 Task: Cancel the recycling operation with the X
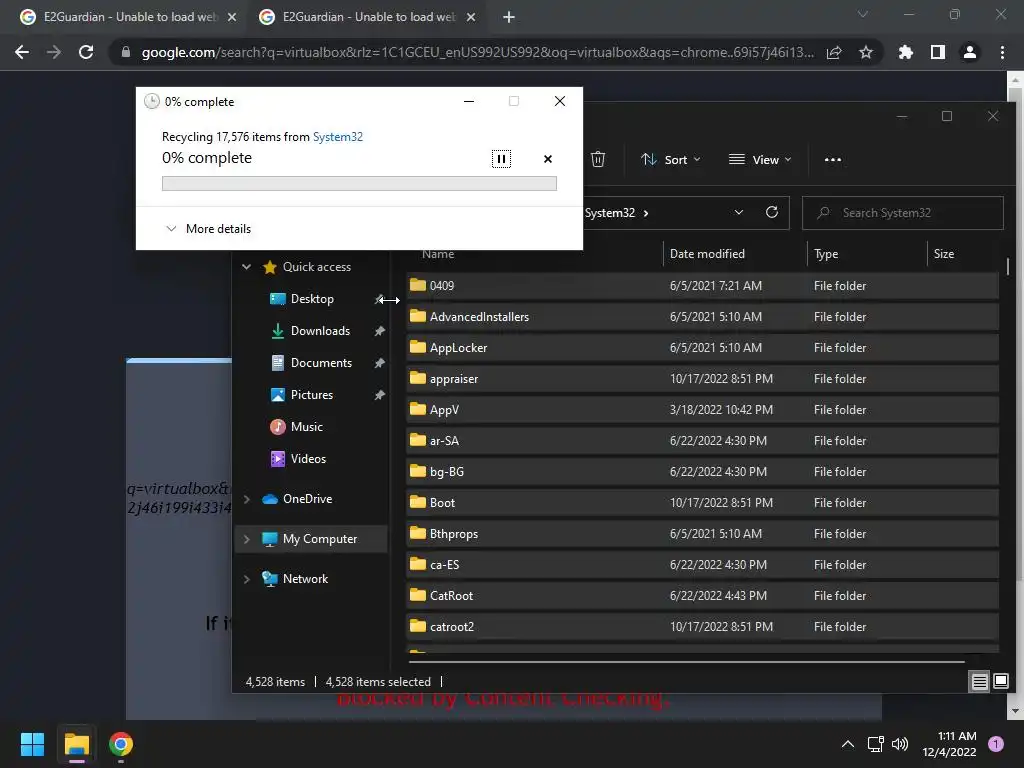tap(548, 159)
